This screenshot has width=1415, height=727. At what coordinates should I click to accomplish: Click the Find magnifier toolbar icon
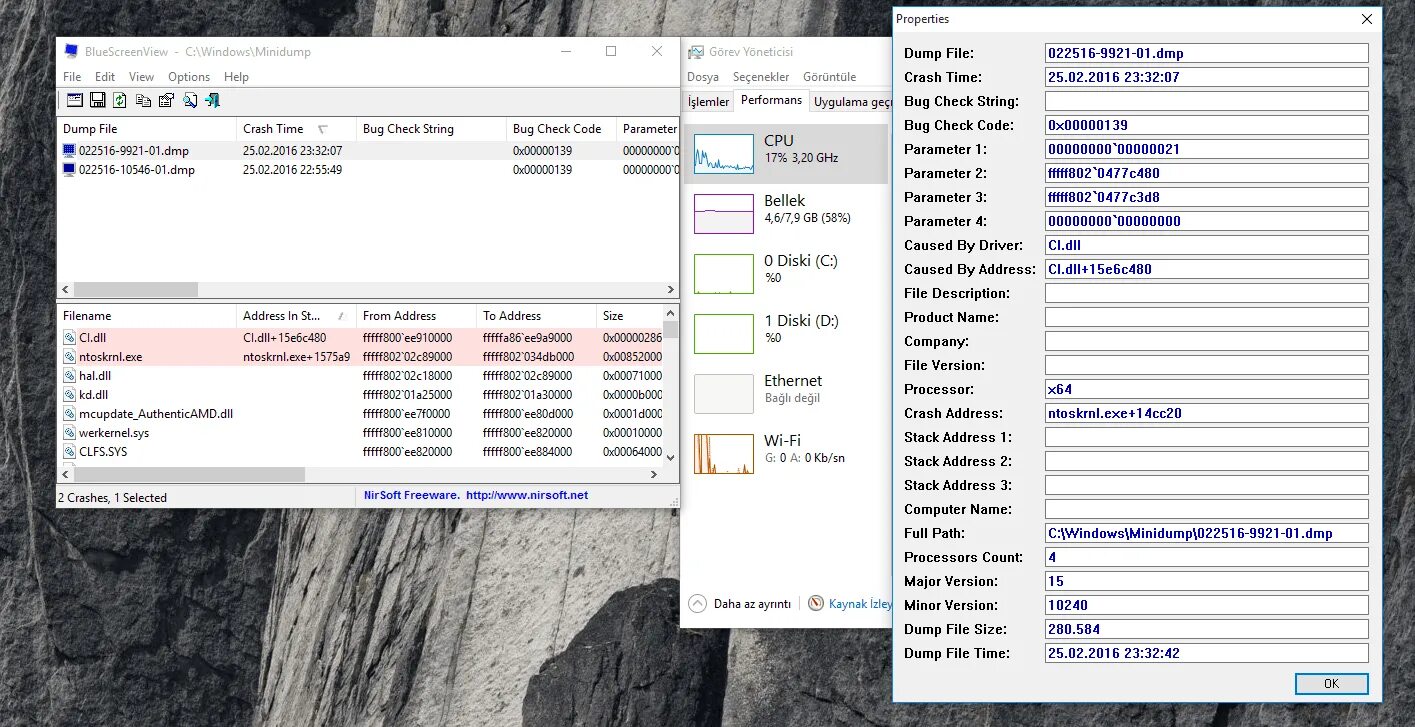click(x=189, y=100)
